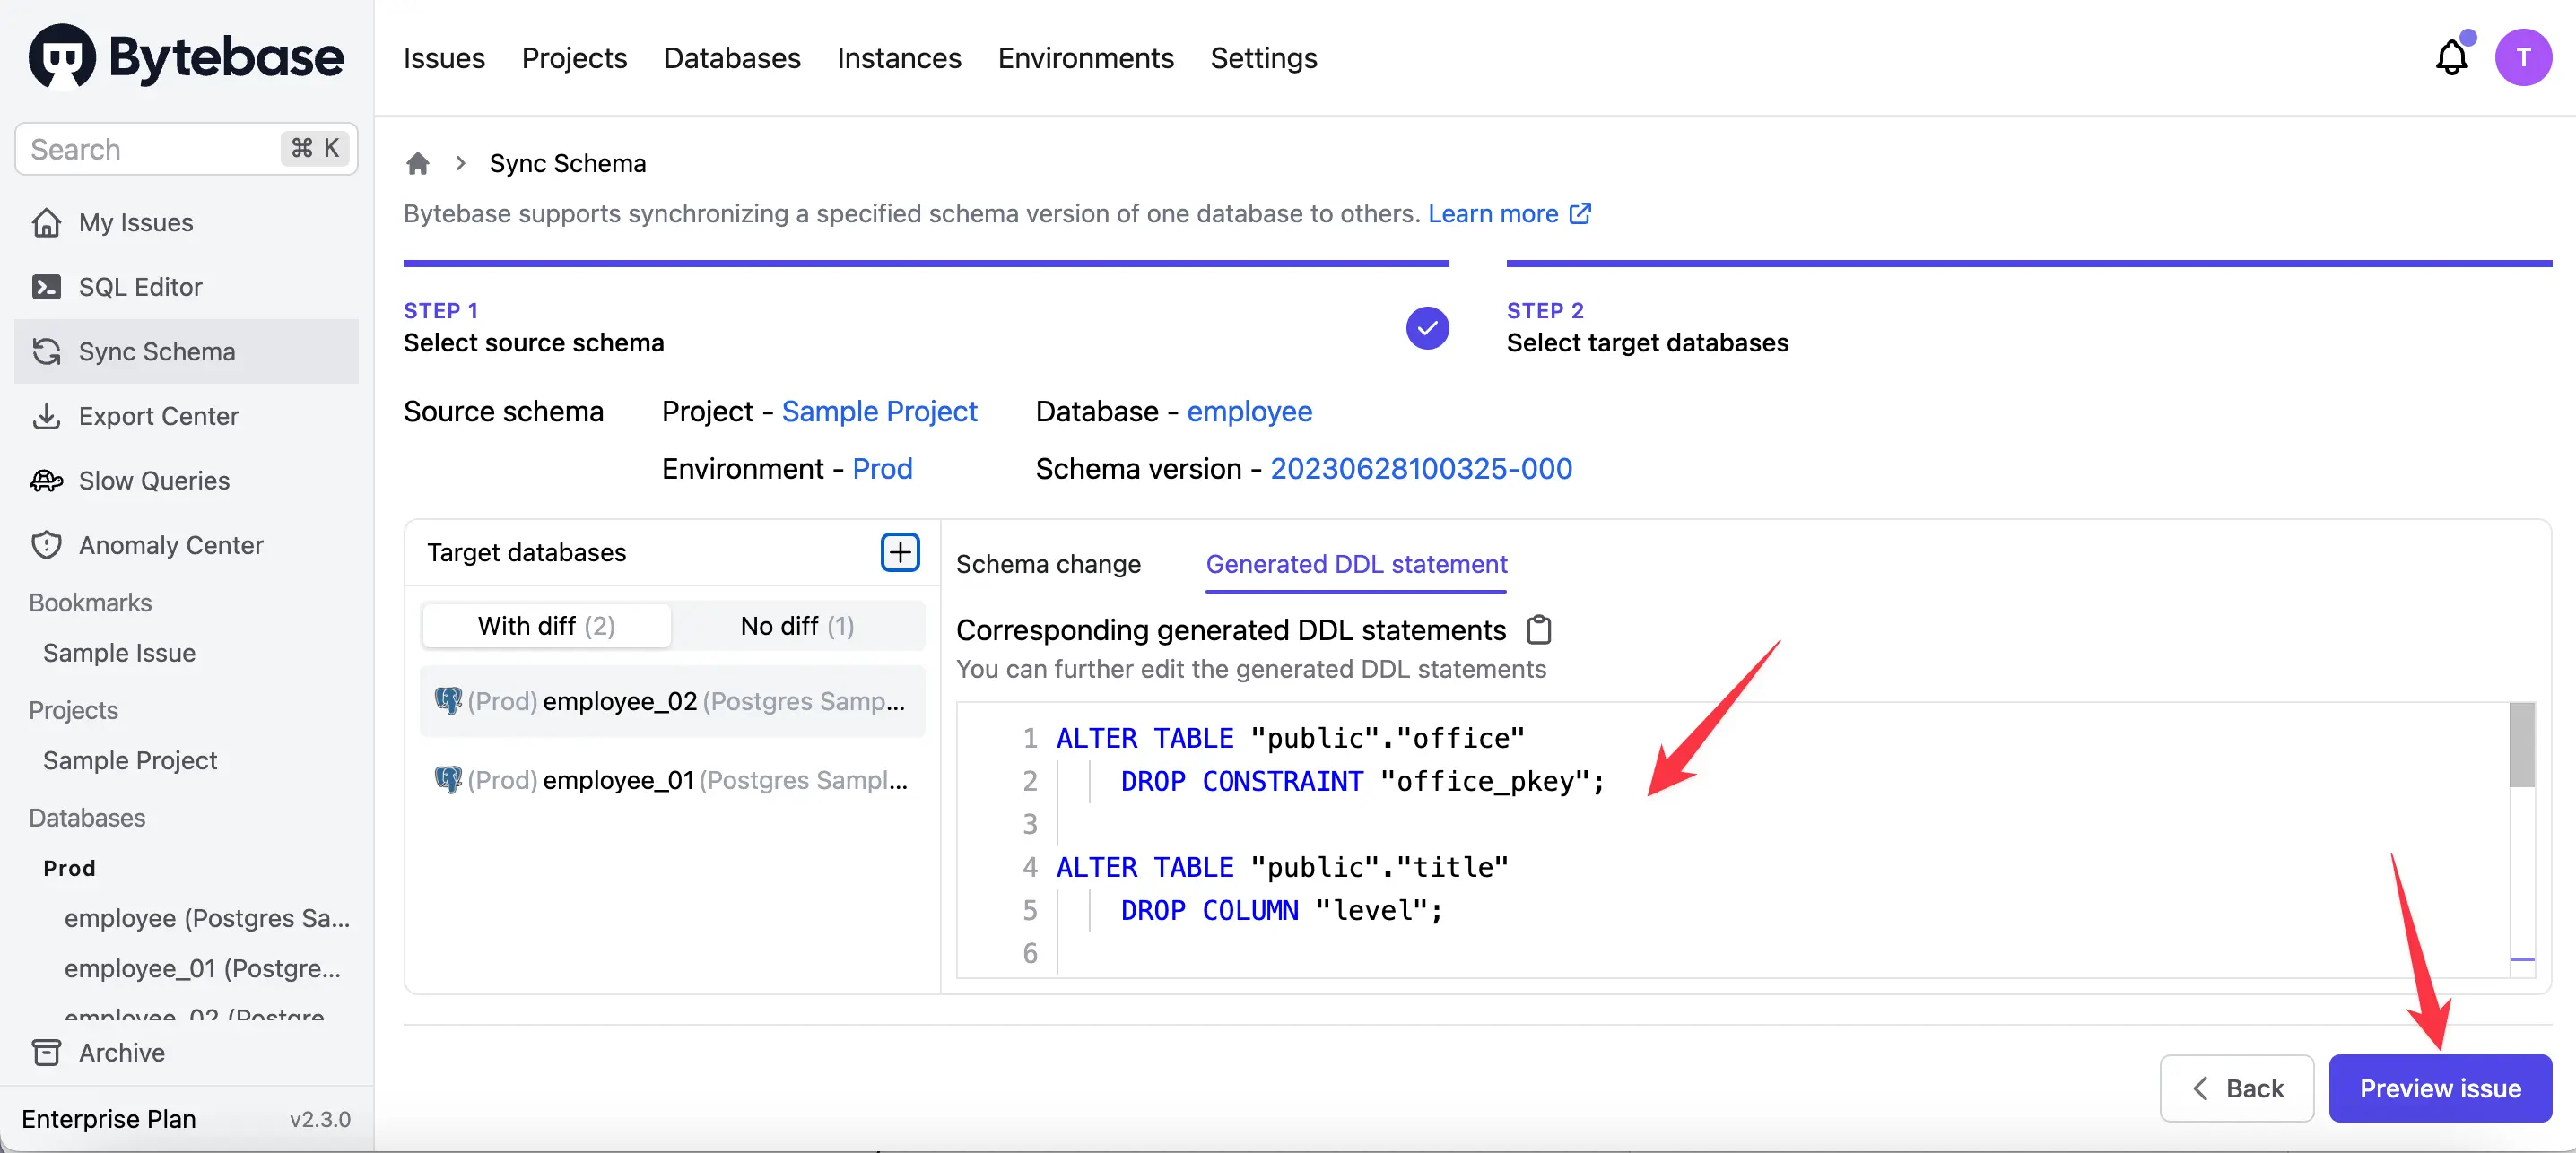The width and height of the screenshot is (2576, 1153).
Task: Expand the Prod databases group
Action: click(69, 868)
